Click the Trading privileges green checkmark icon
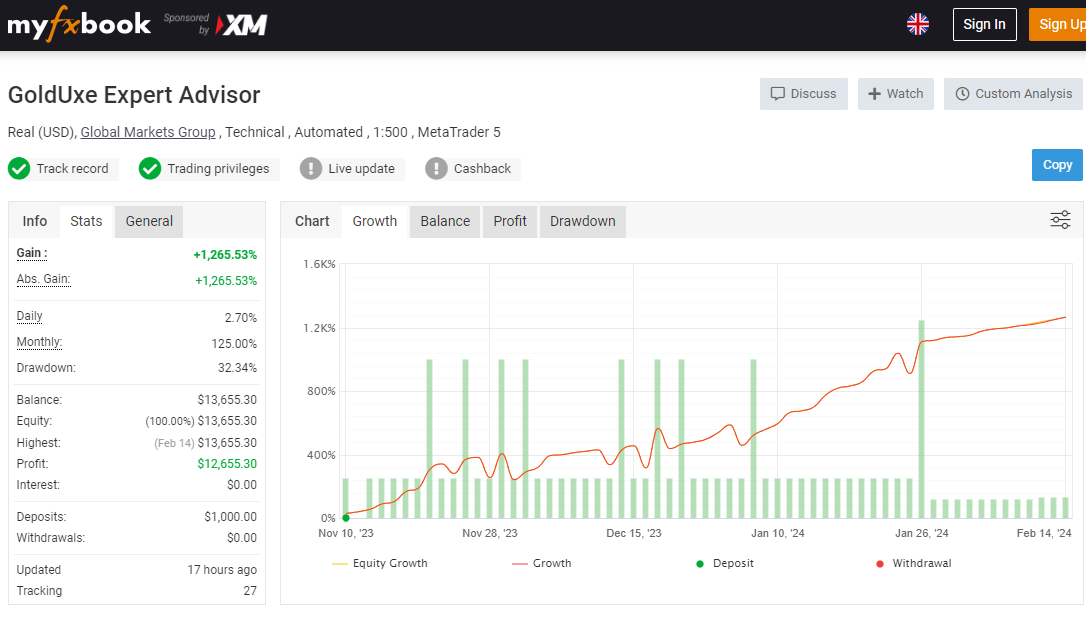Image resolution: width=1086 pixels, height=624 pixels. point(150,168)
